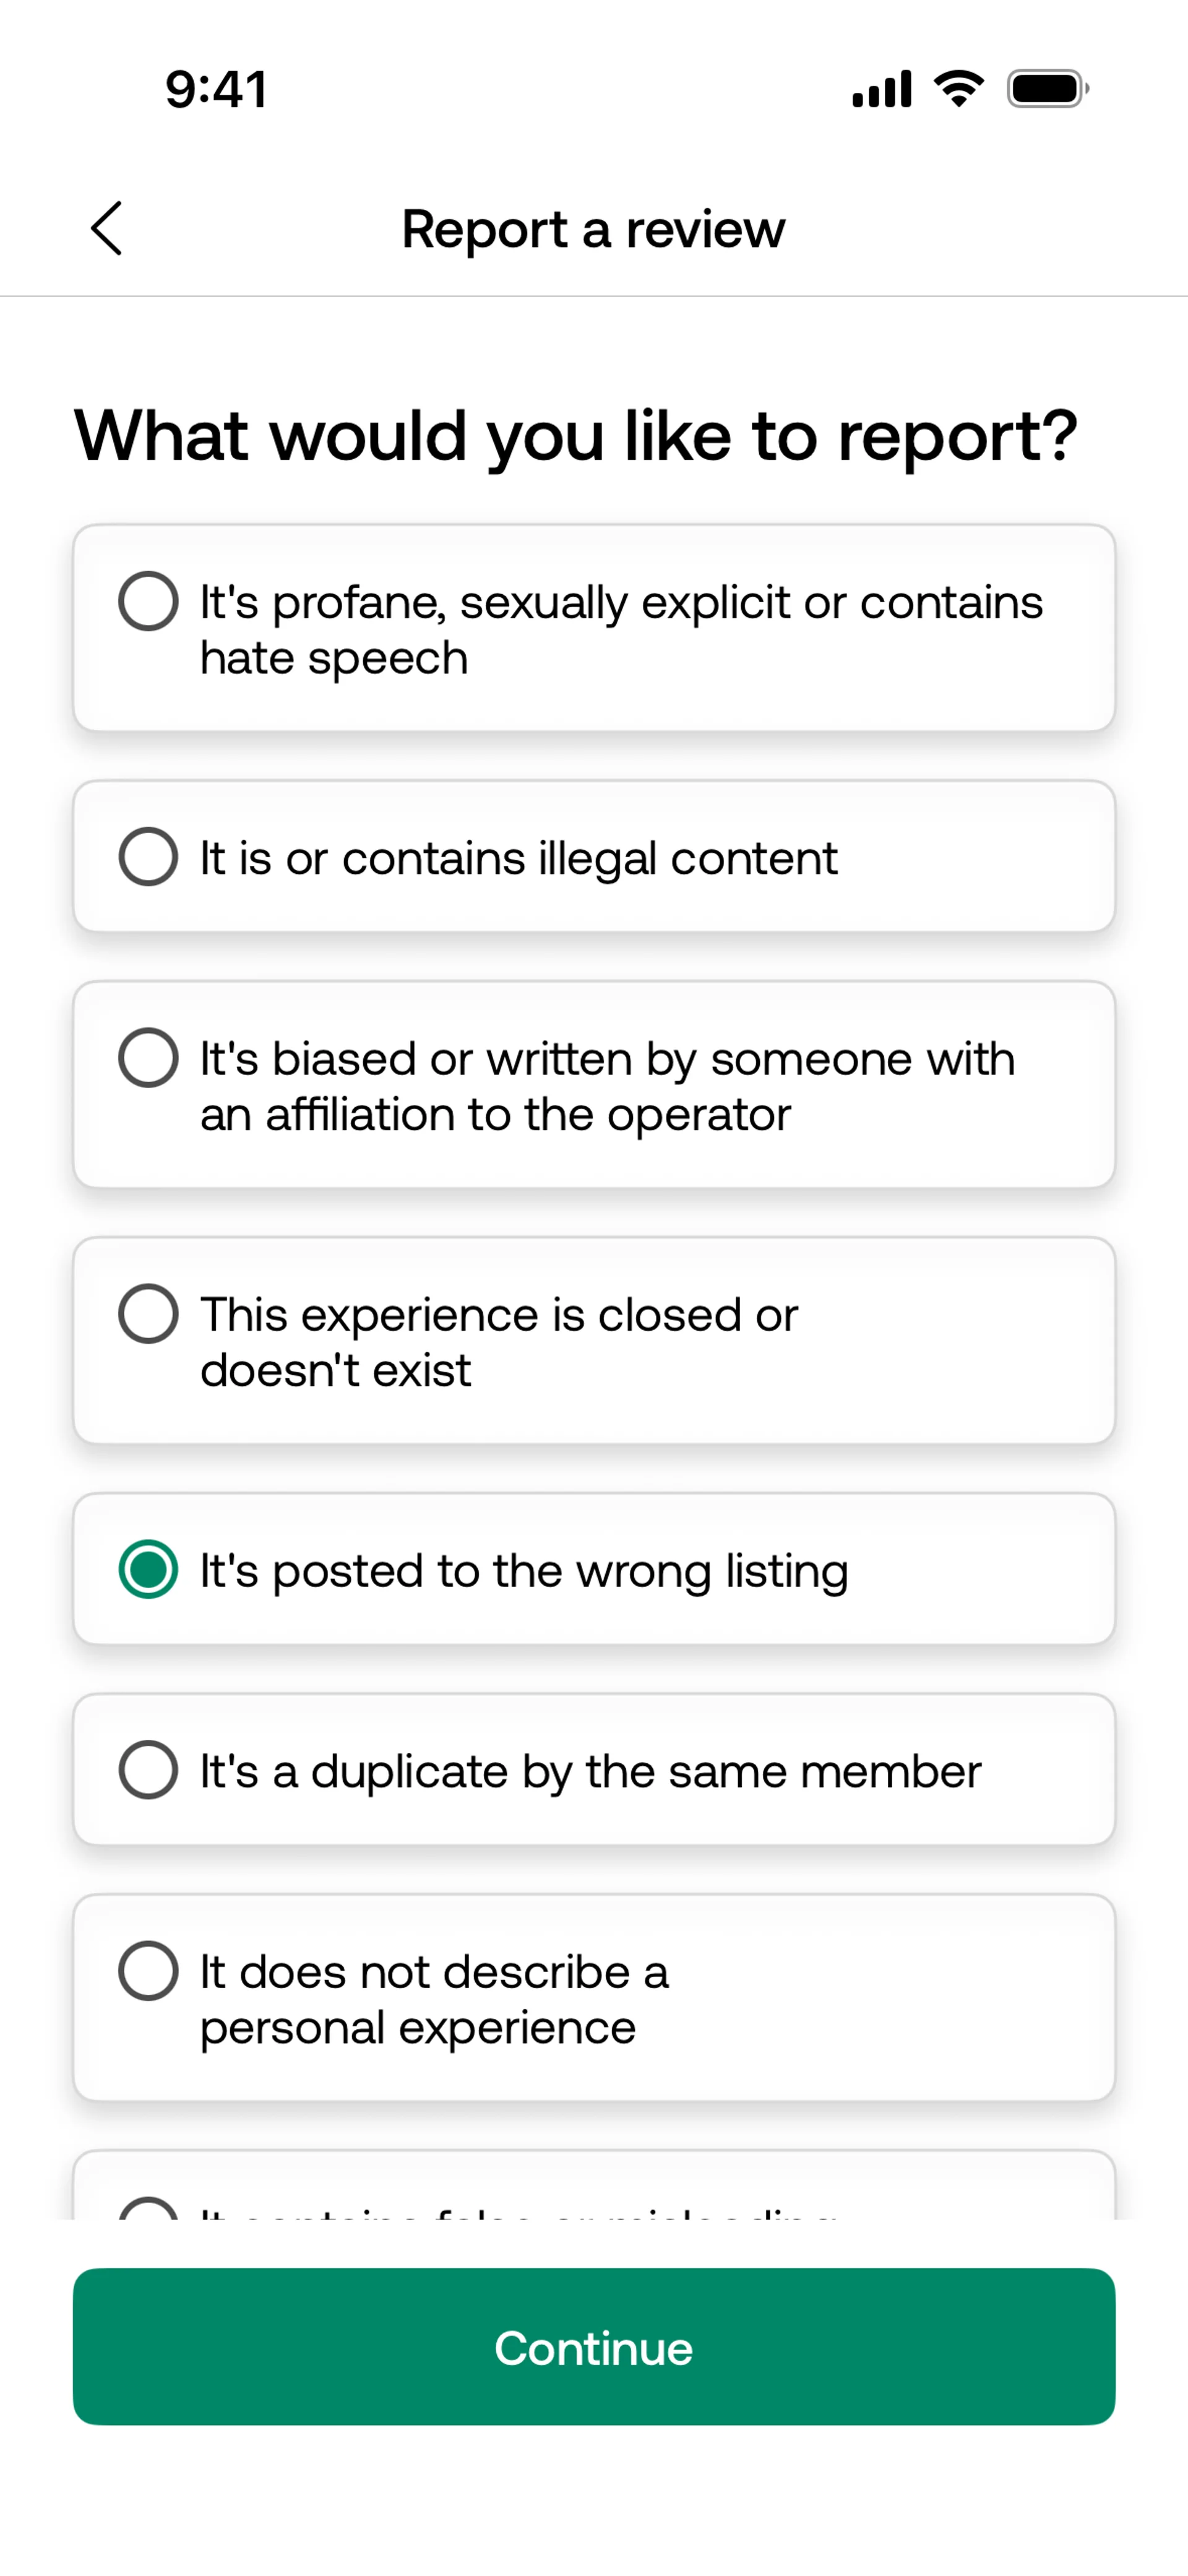This screenshot has width=1188, height=2576.
Task: Tap the "This experience is closed" option text
Action: coord(498,1341)
